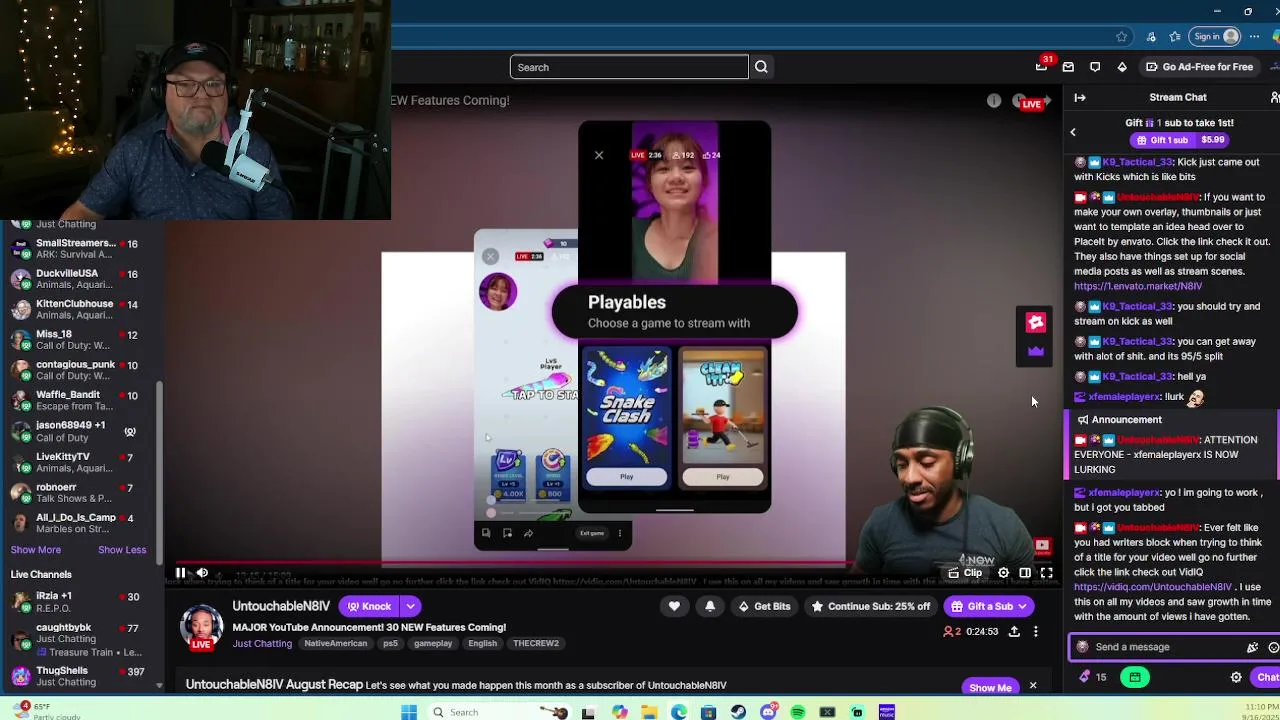This screenshot has height=720, width=1280.
Task: Select the NativeAmerican tag
Action: point(335,643)
